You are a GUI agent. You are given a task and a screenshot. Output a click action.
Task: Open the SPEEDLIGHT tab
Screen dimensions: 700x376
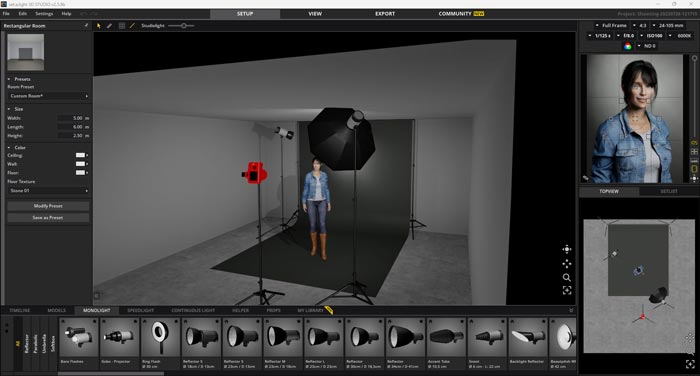coord(140,310)
